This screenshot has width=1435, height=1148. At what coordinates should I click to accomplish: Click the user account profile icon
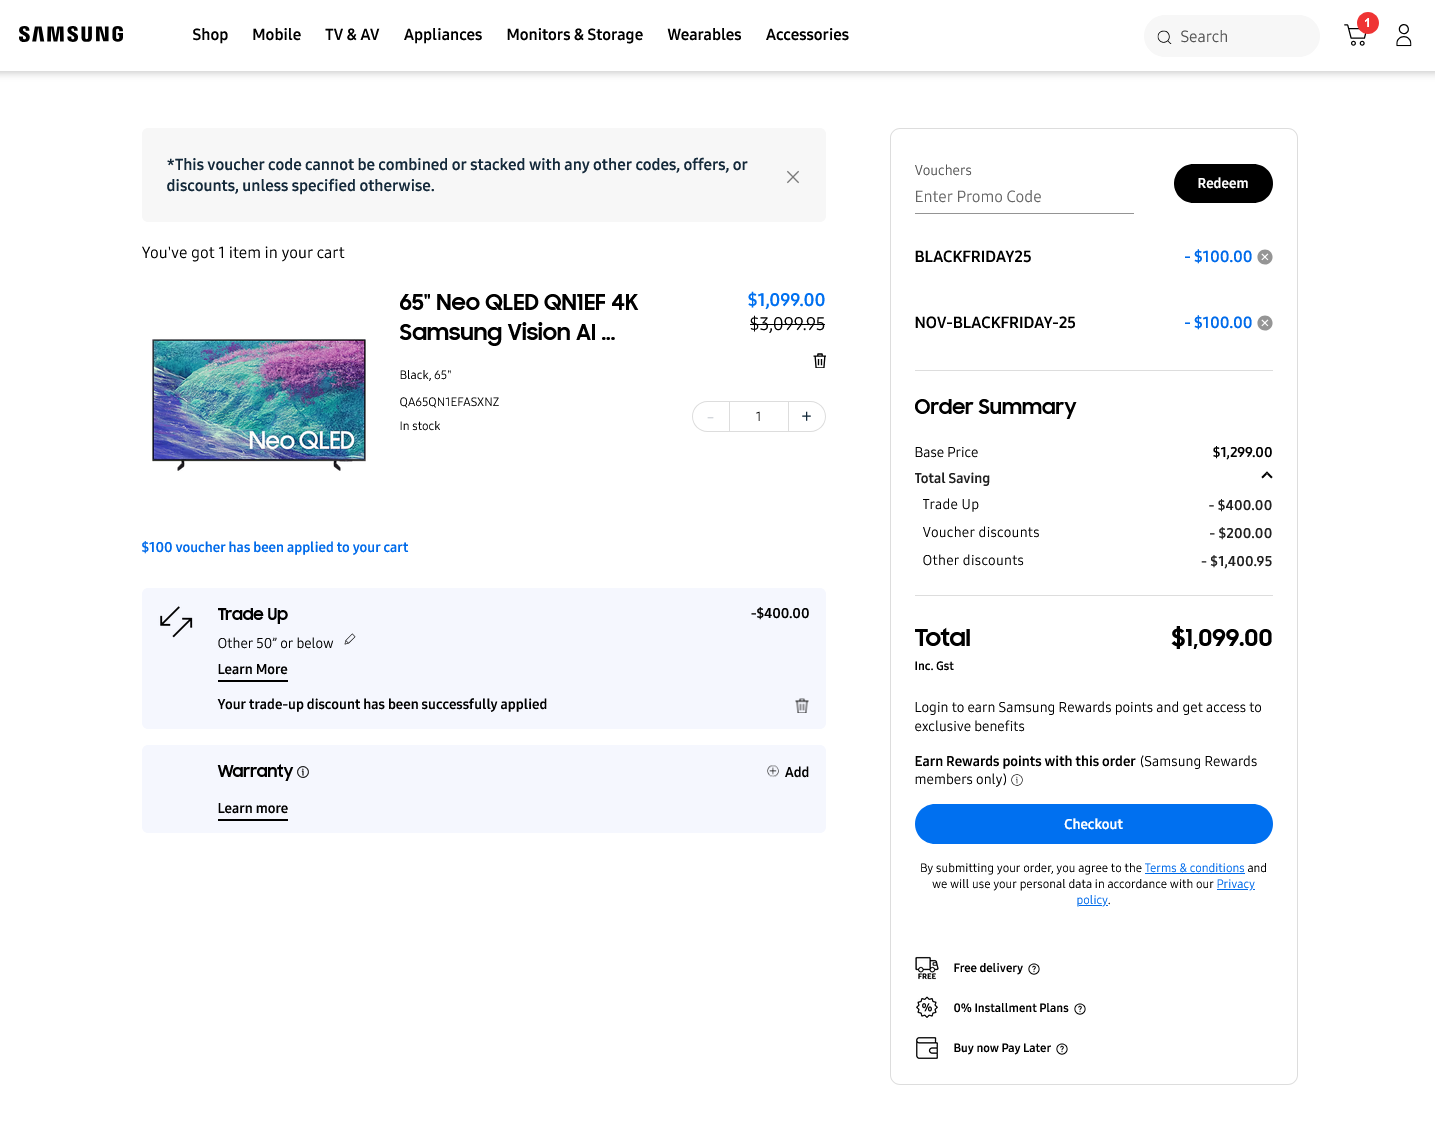coord(1404,36)
